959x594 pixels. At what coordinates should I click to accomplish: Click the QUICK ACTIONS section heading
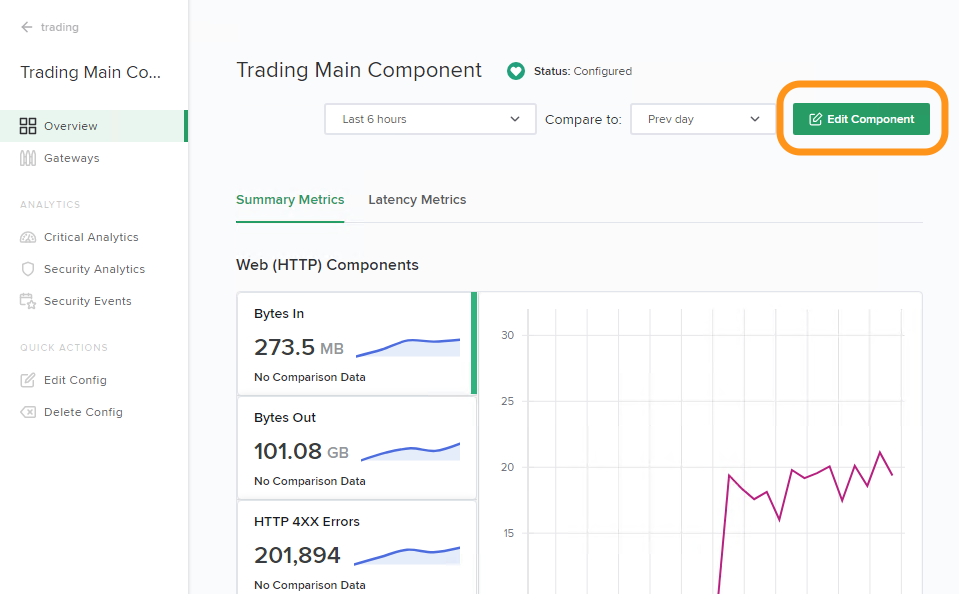64,347
